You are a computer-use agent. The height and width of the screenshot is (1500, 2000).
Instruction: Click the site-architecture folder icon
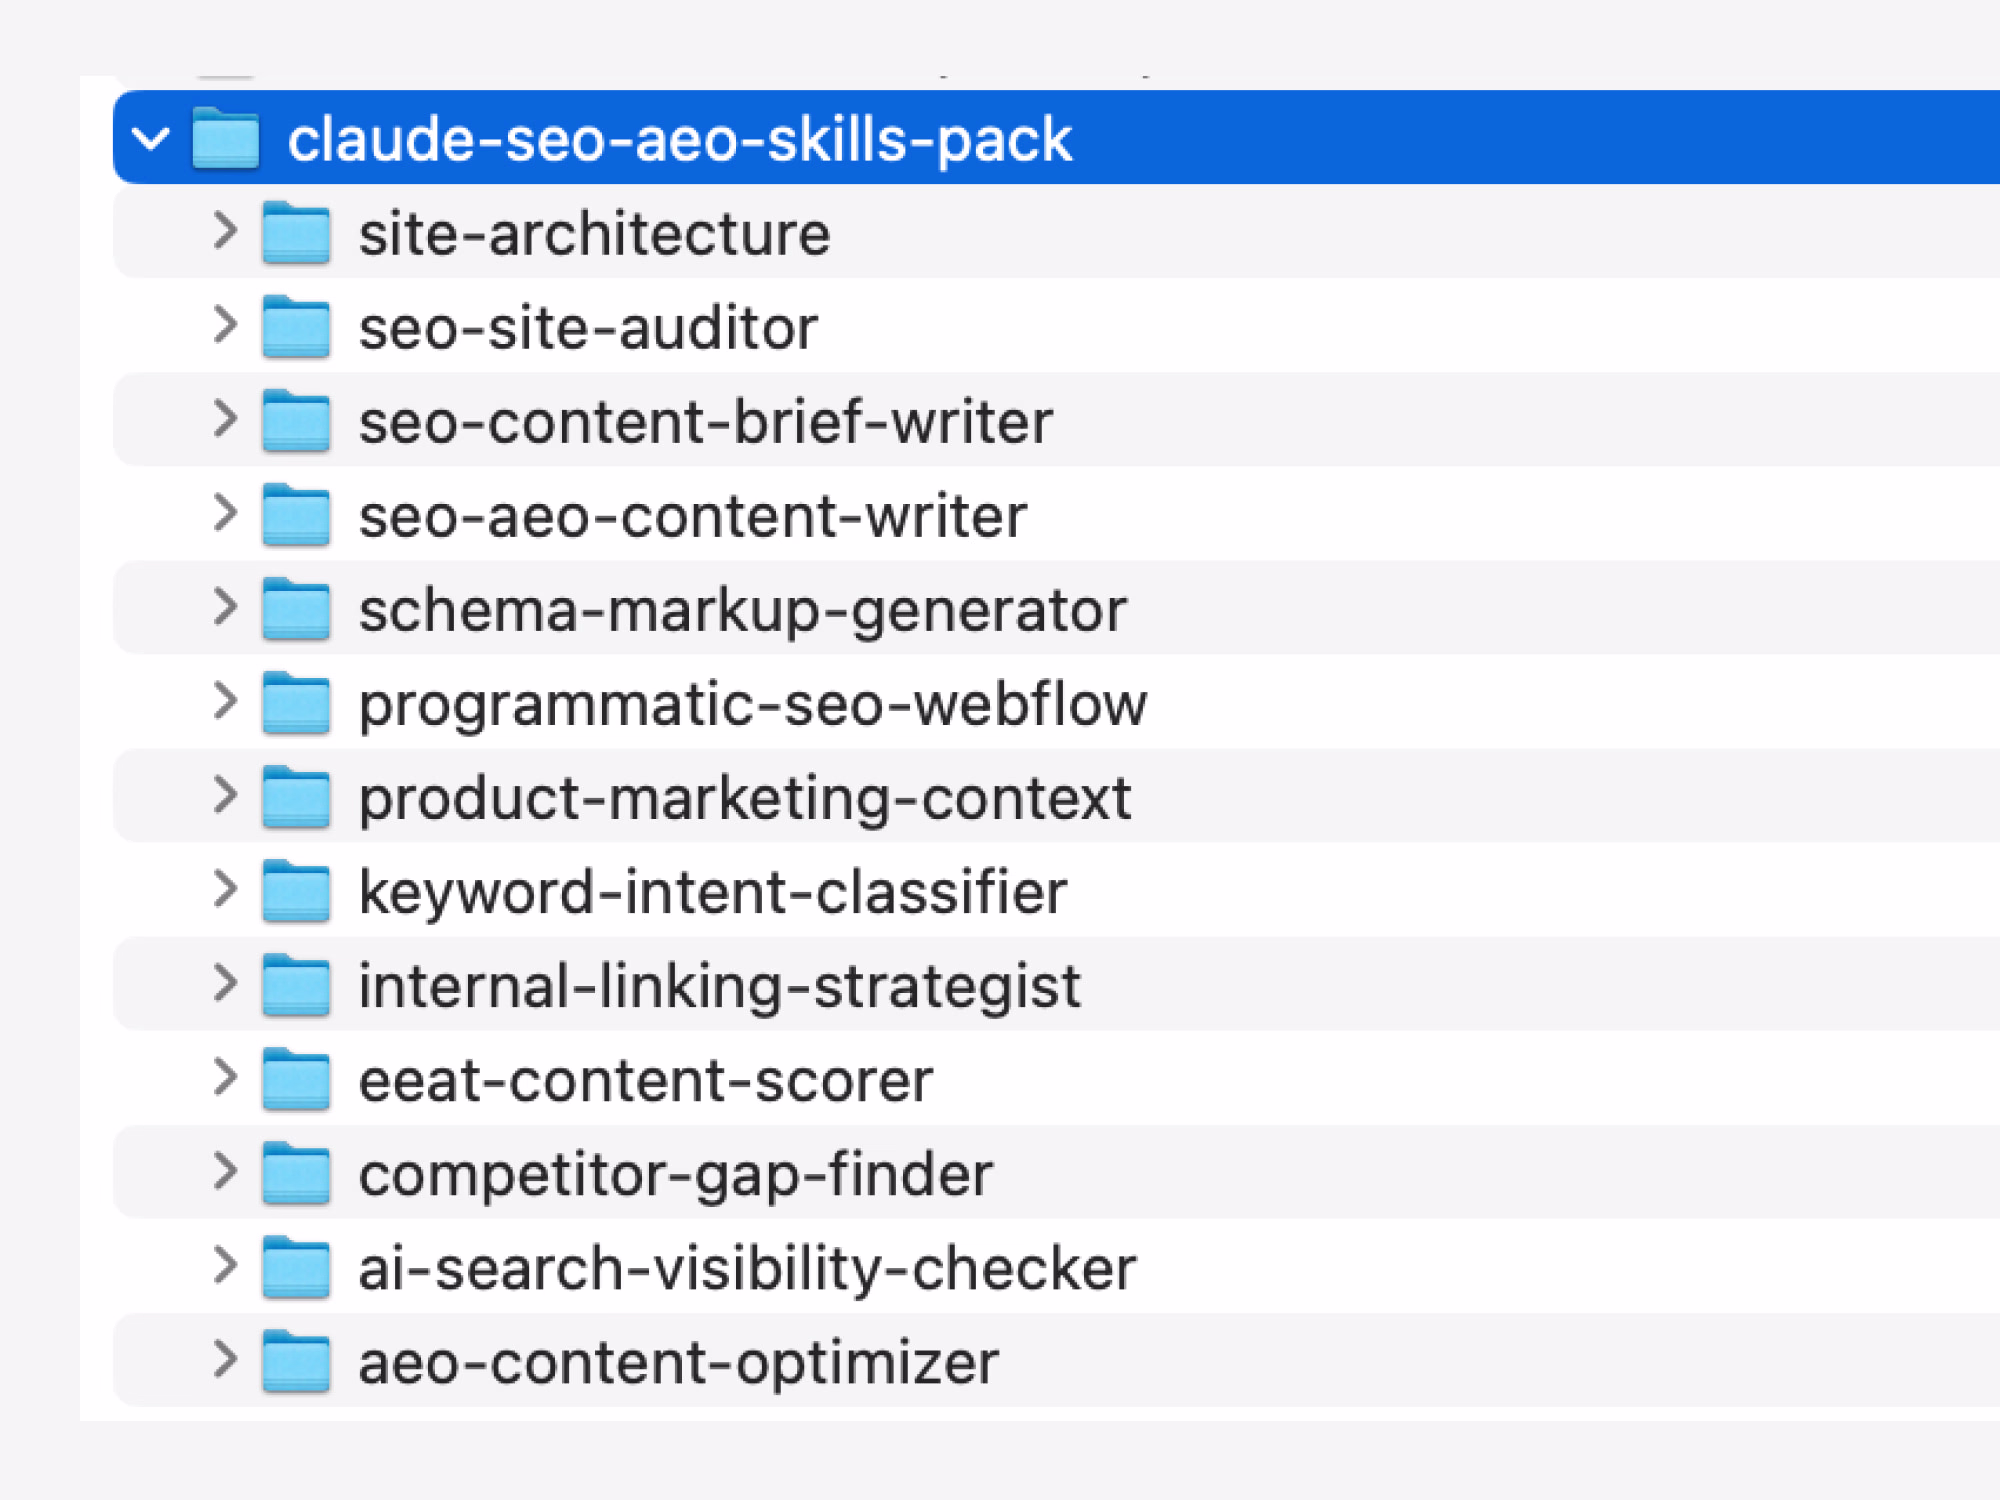click(296, 233)
